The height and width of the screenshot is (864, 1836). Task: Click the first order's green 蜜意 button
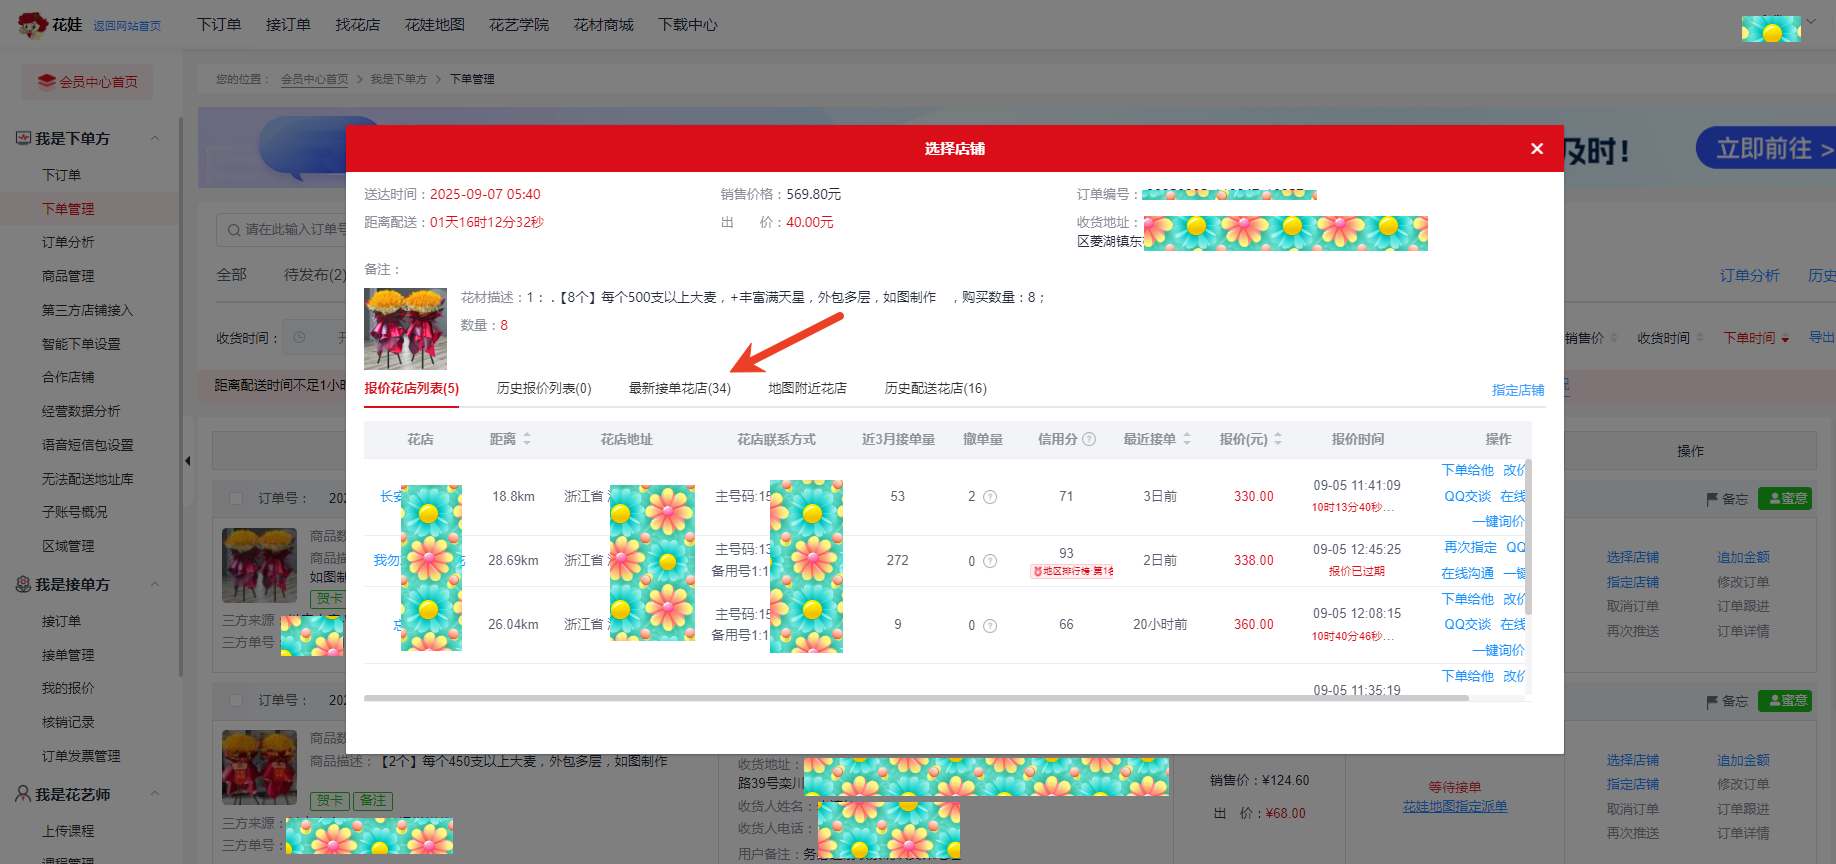(x=1785, y=498)
